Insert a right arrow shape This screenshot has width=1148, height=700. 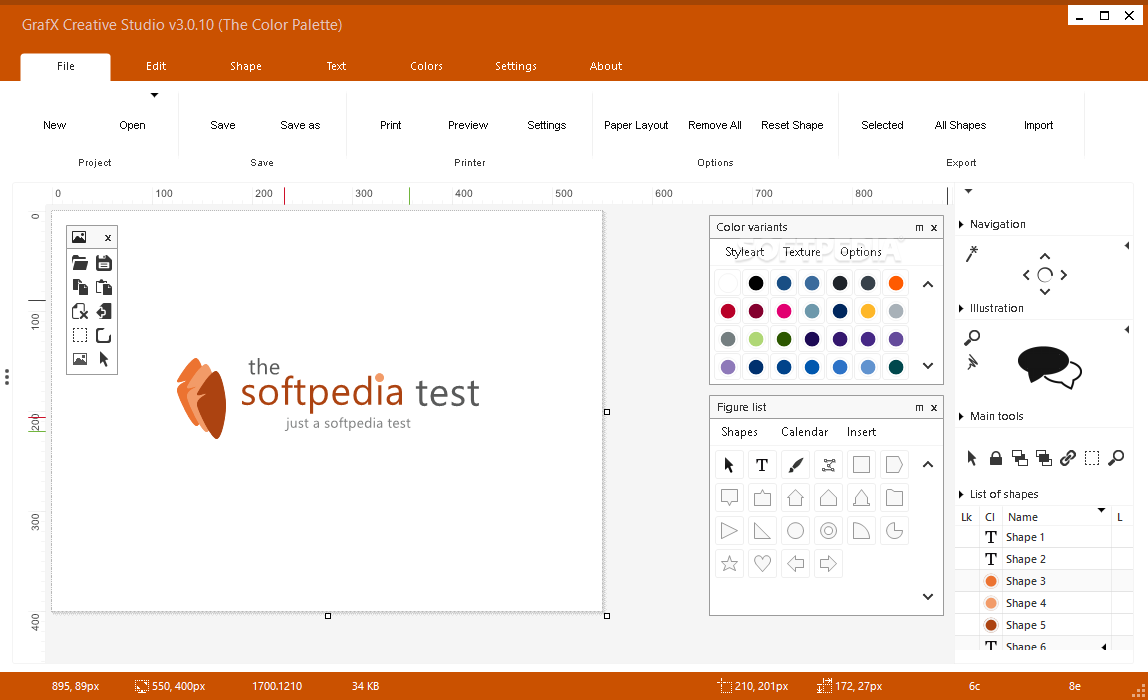pyautogui.click(x=829, y=564)
